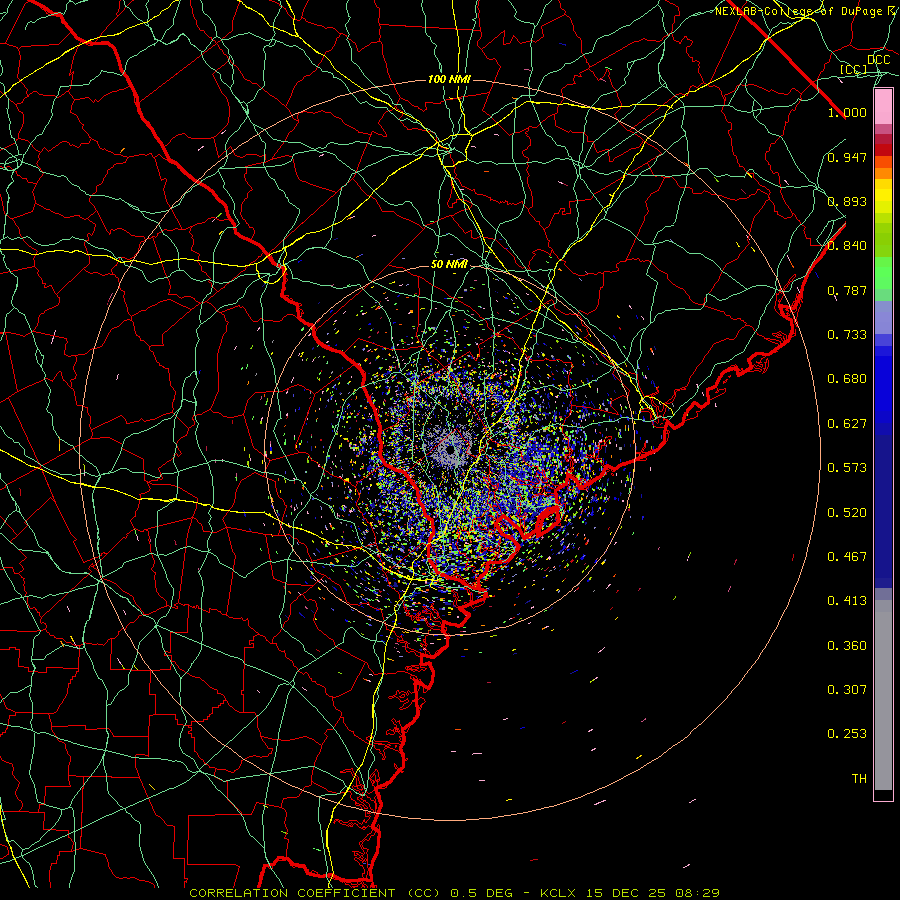This screenshot has width=900, height=900.
Task: Click the bright green segment of the color bar
Action: [x=883, y=273]
